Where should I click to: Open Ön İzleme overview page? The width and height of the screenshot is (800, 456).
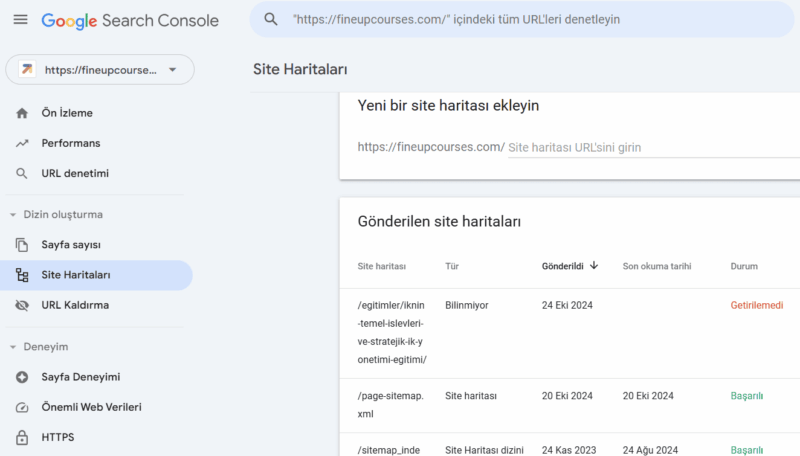[x=67, y=113]
